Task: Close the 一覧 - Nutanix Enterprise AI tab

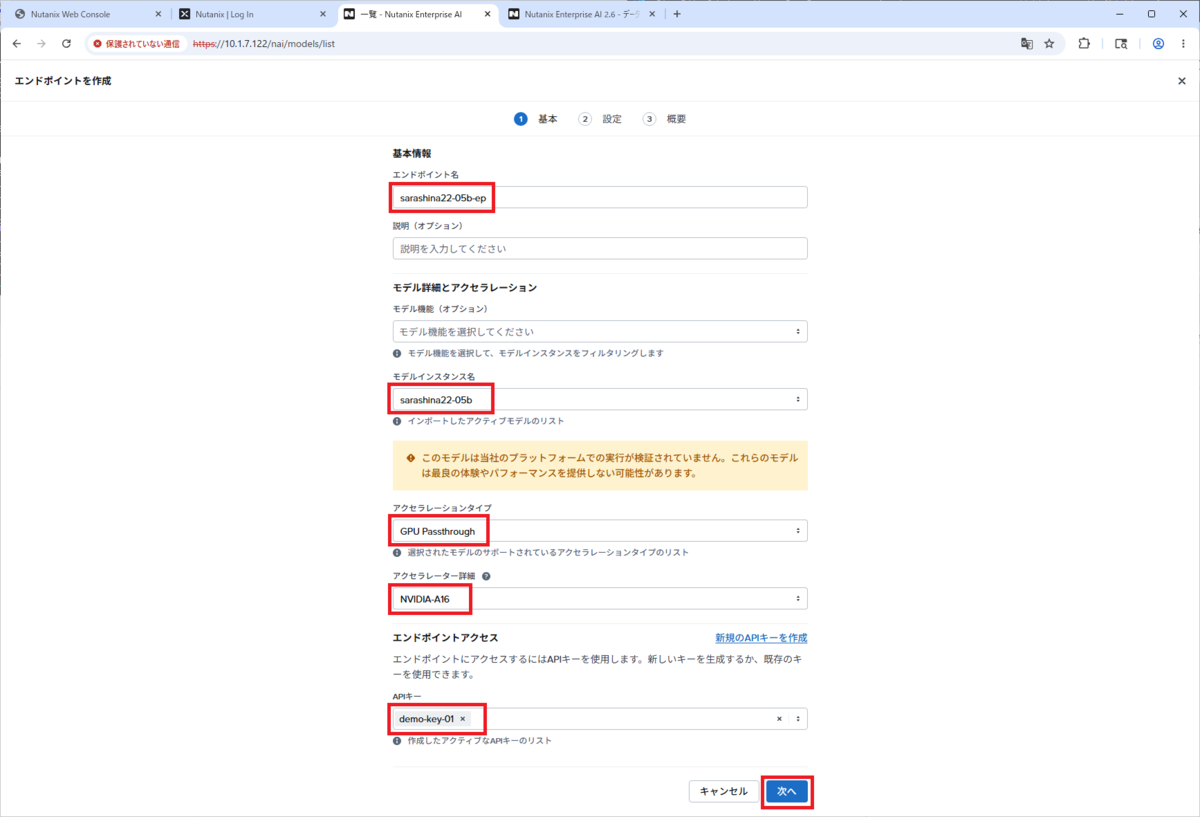Action: click(x=486, y=14)
